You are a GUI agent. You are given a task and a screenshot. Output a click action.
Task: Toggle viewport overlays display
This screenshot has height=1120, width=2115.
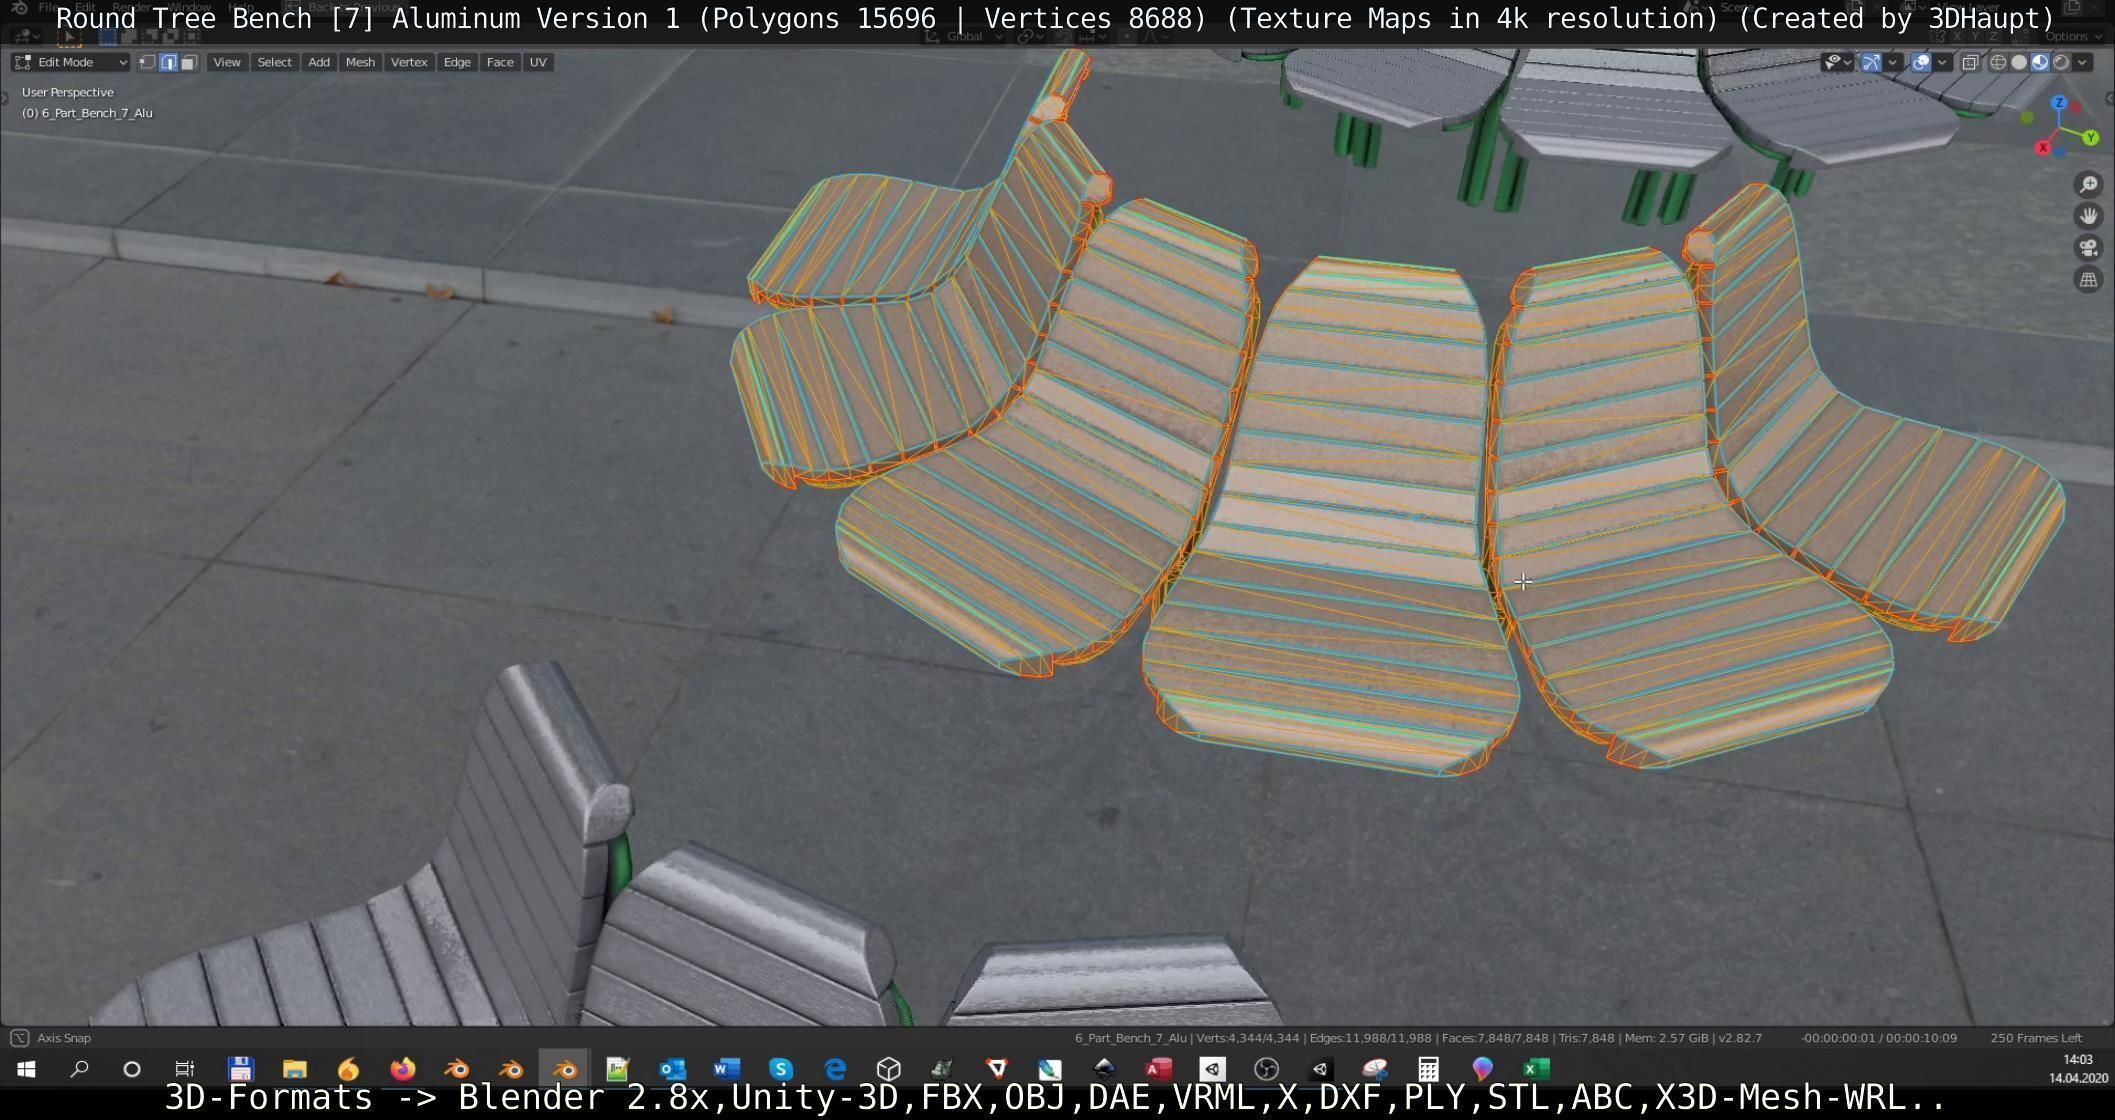(1921, 62)
